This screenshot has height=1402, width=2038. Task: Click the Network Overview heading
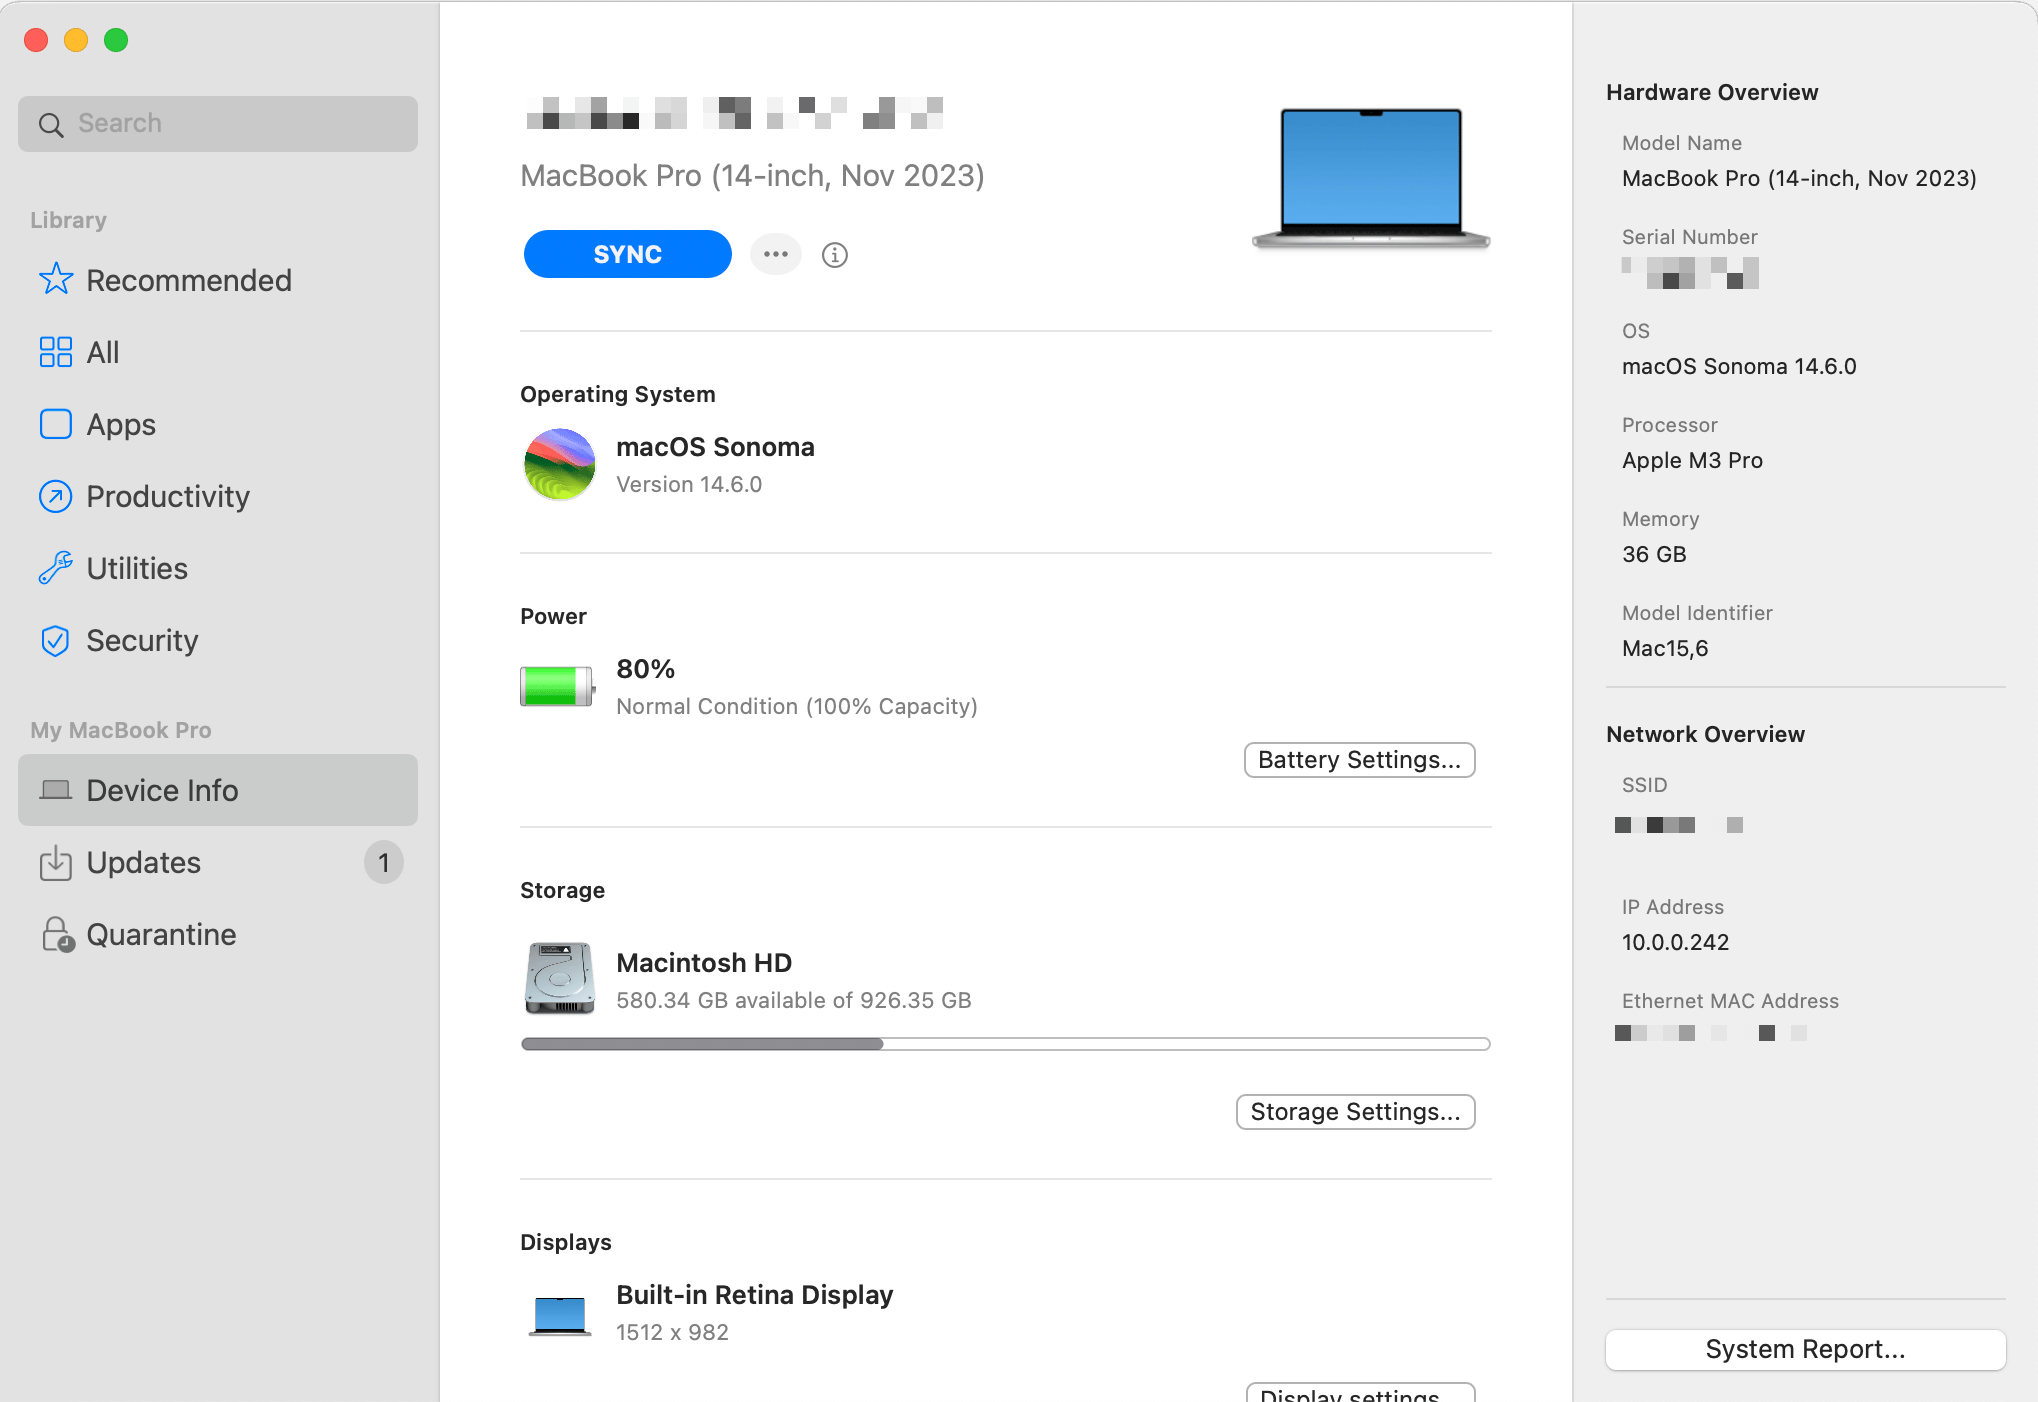1705,734
